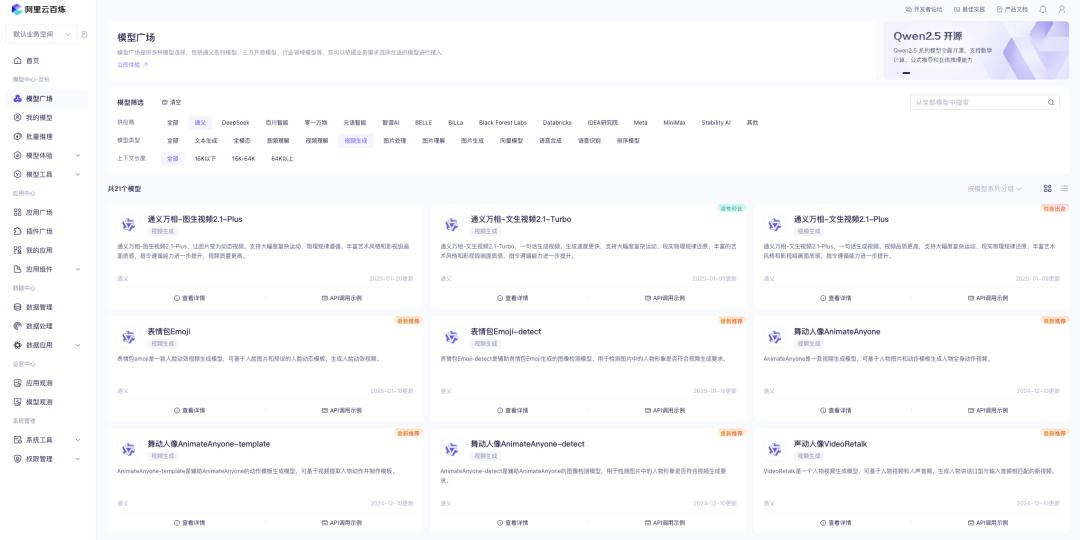Image resolution: width=1080 pixels, height=540 pixels.
Task: Expand the 权限管理 sidebar section
Action: click(x=78, y=459)
